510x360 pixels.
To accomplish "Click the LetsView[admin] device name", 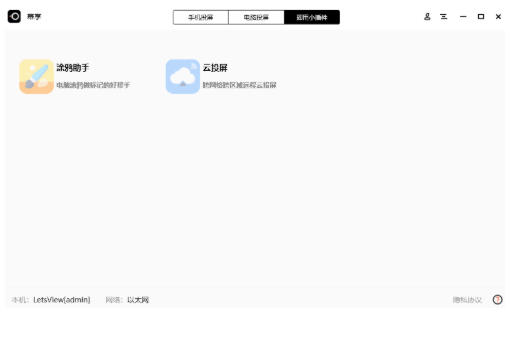I will point(62,300).
